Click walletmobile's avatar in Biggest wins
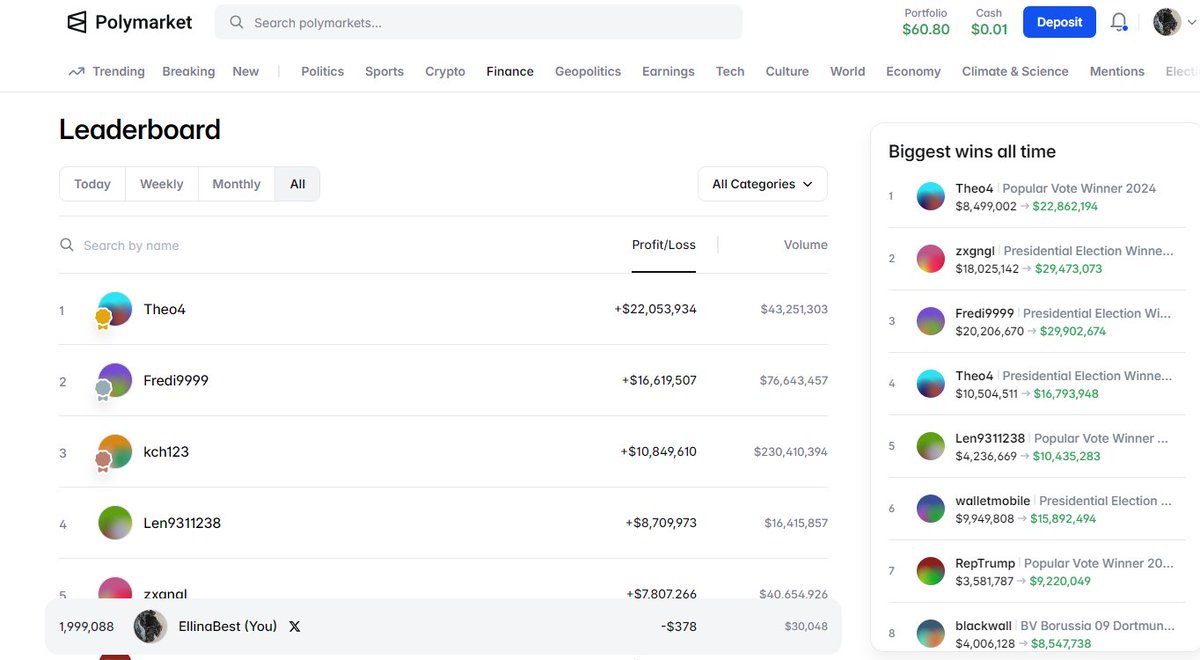The height and width of the screenshot is (660, 1200). point(931,509)
